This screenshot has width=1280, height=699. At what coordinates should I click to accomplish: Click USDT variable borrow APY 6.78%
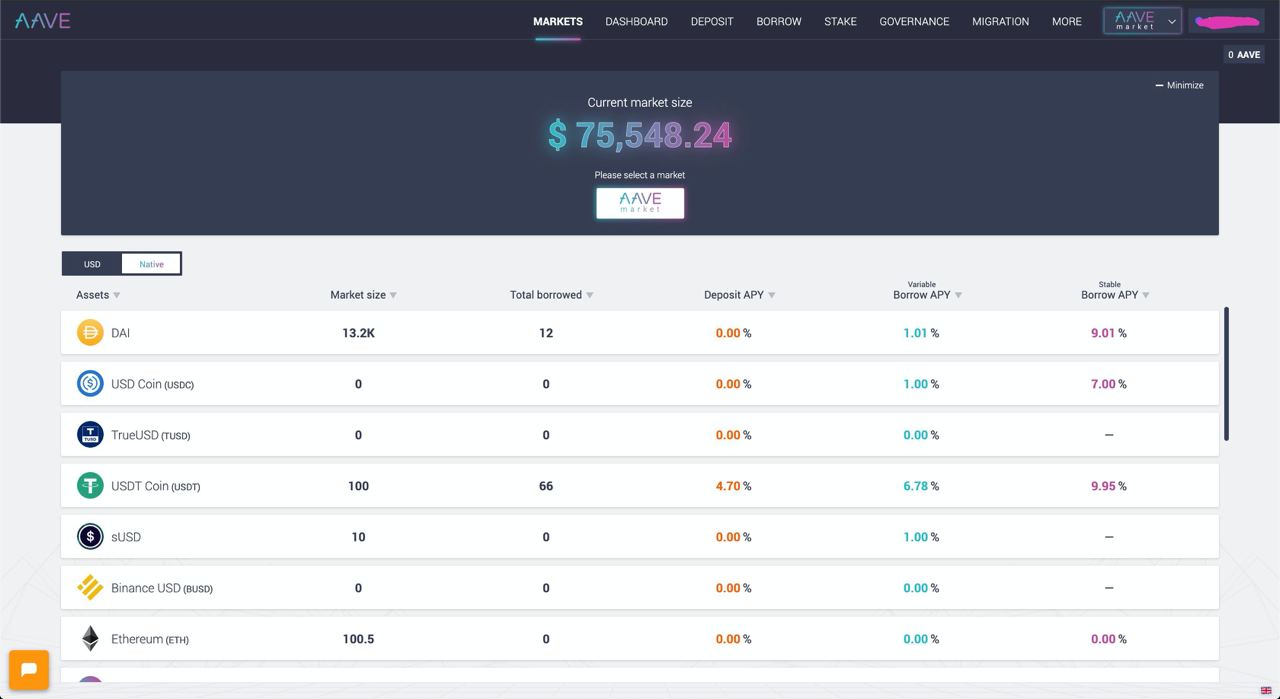point(921,486)
